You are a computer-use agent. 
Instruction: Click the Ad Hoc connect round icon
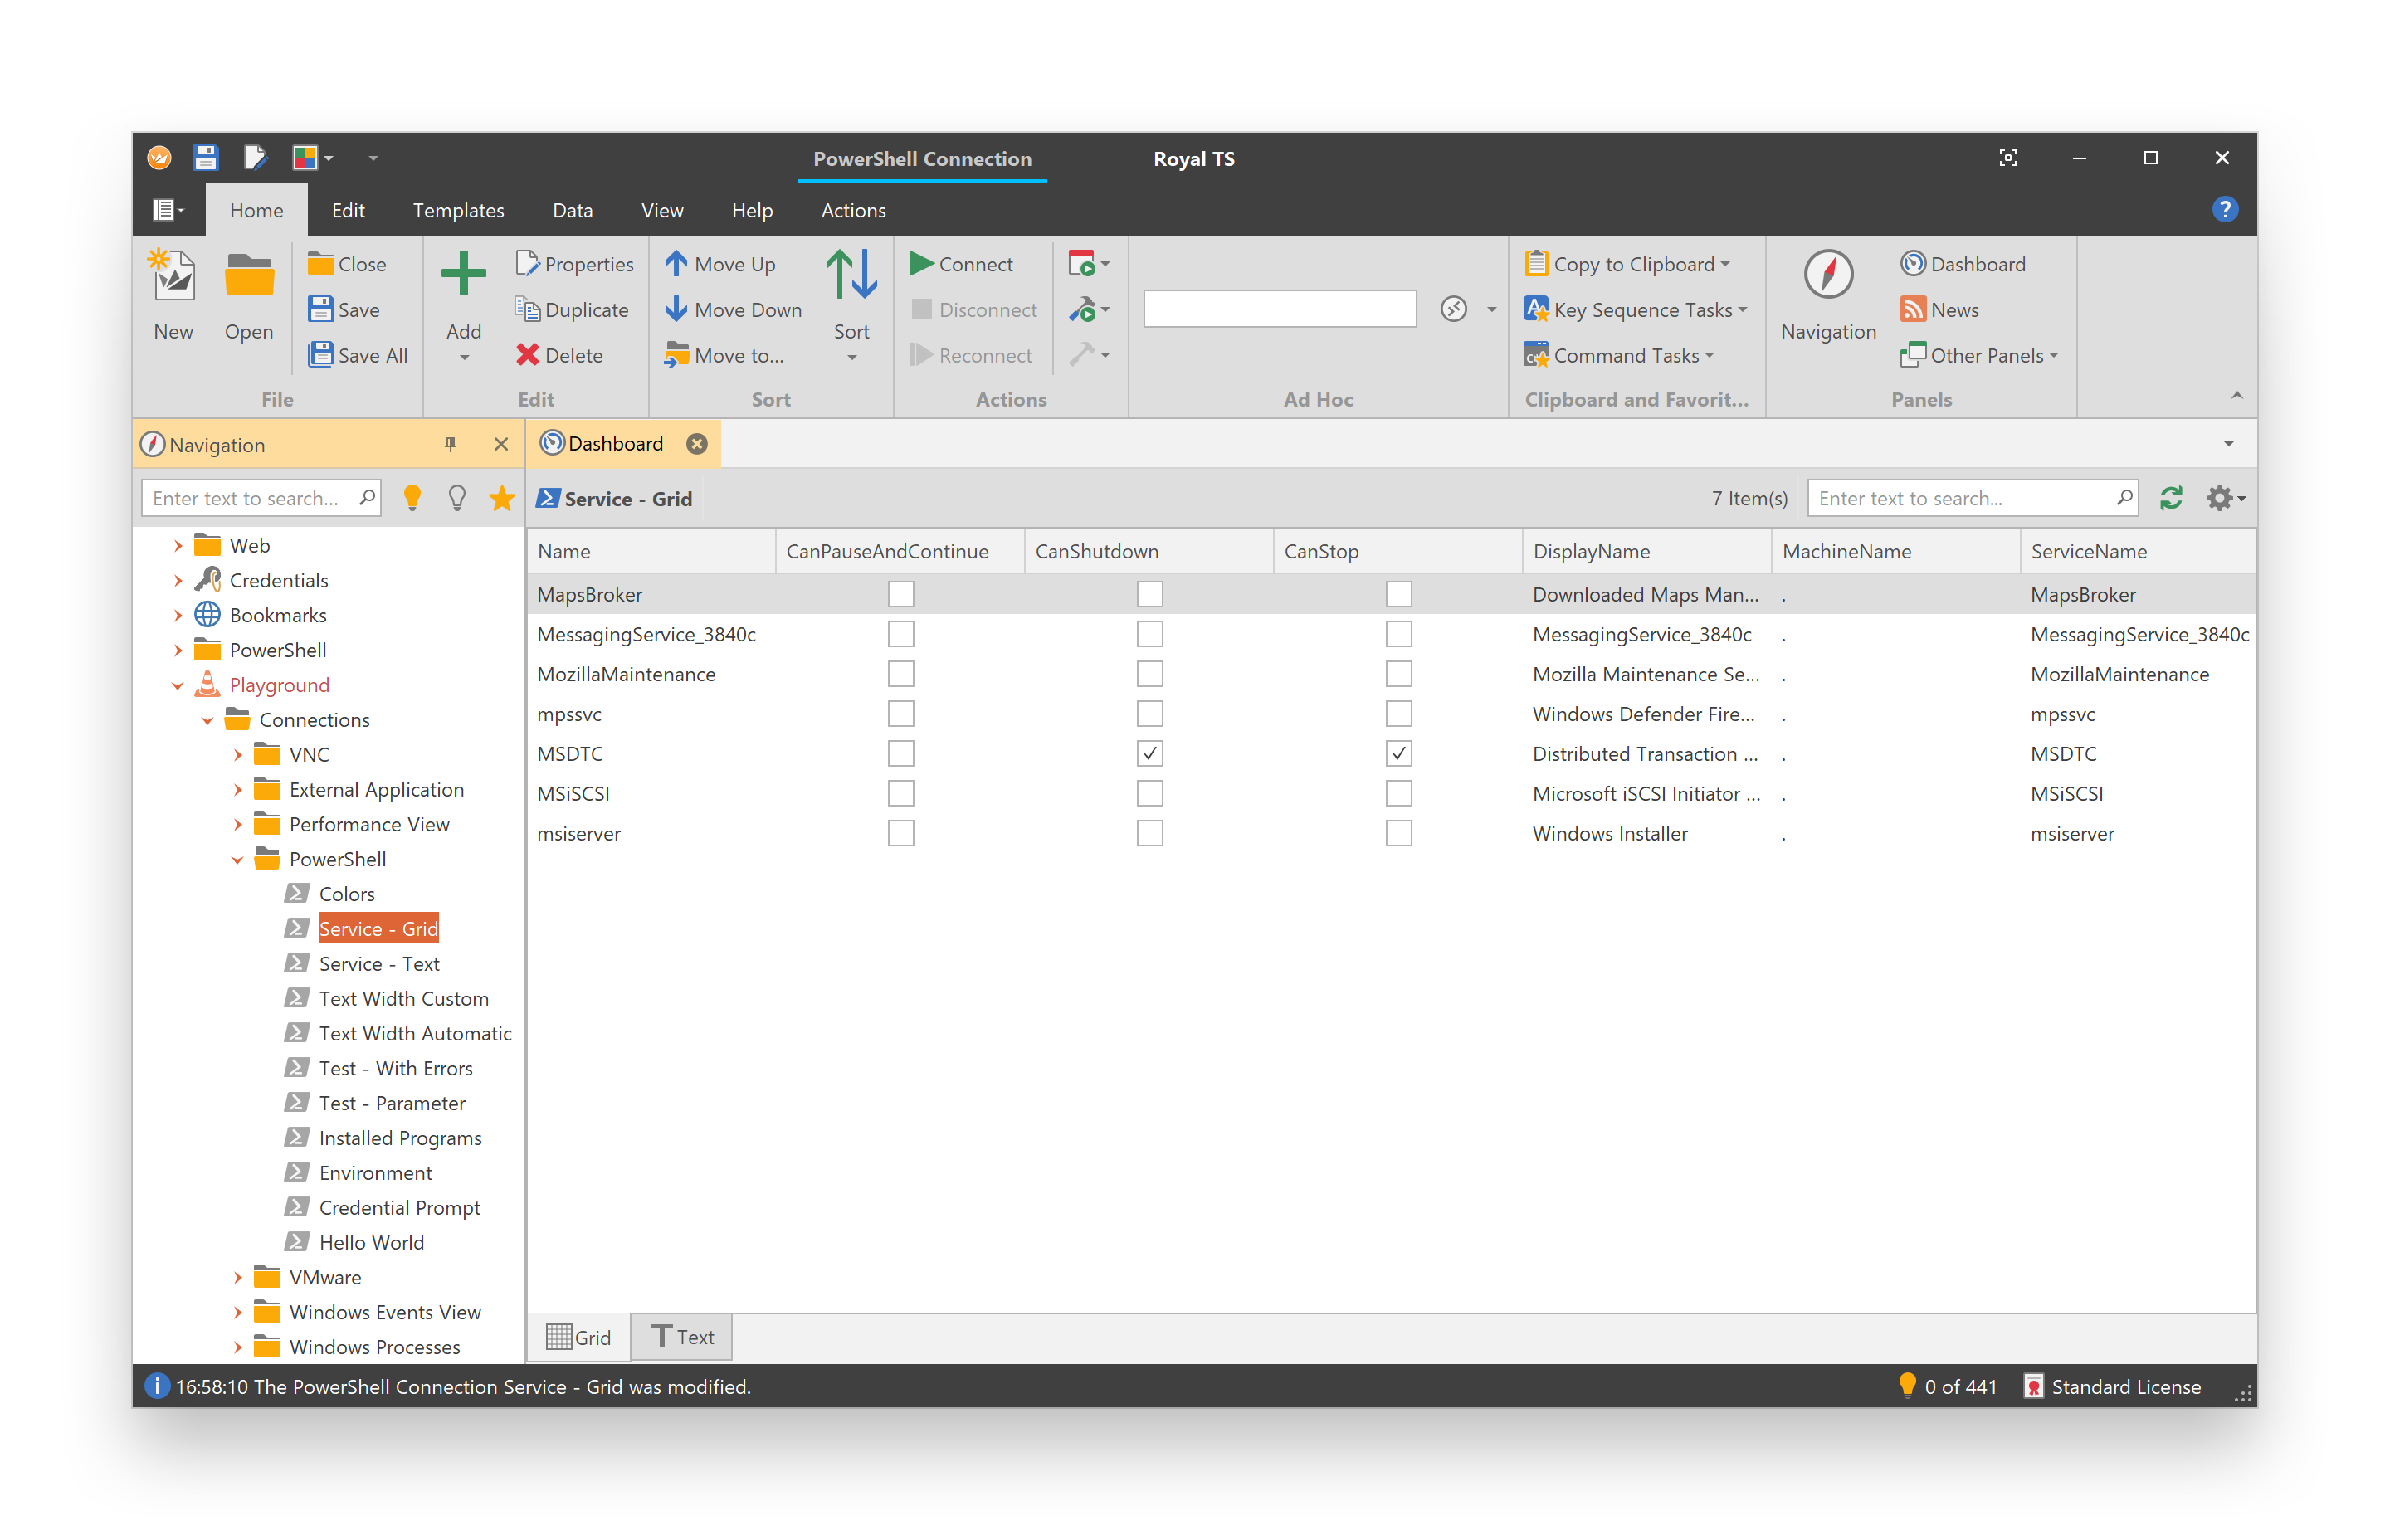1453,309
